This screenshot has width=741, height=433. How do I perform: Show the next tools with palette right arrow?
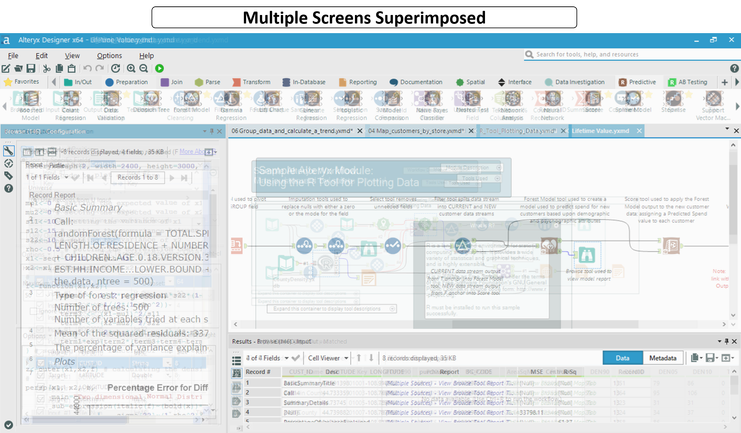(x=737, y=106)
